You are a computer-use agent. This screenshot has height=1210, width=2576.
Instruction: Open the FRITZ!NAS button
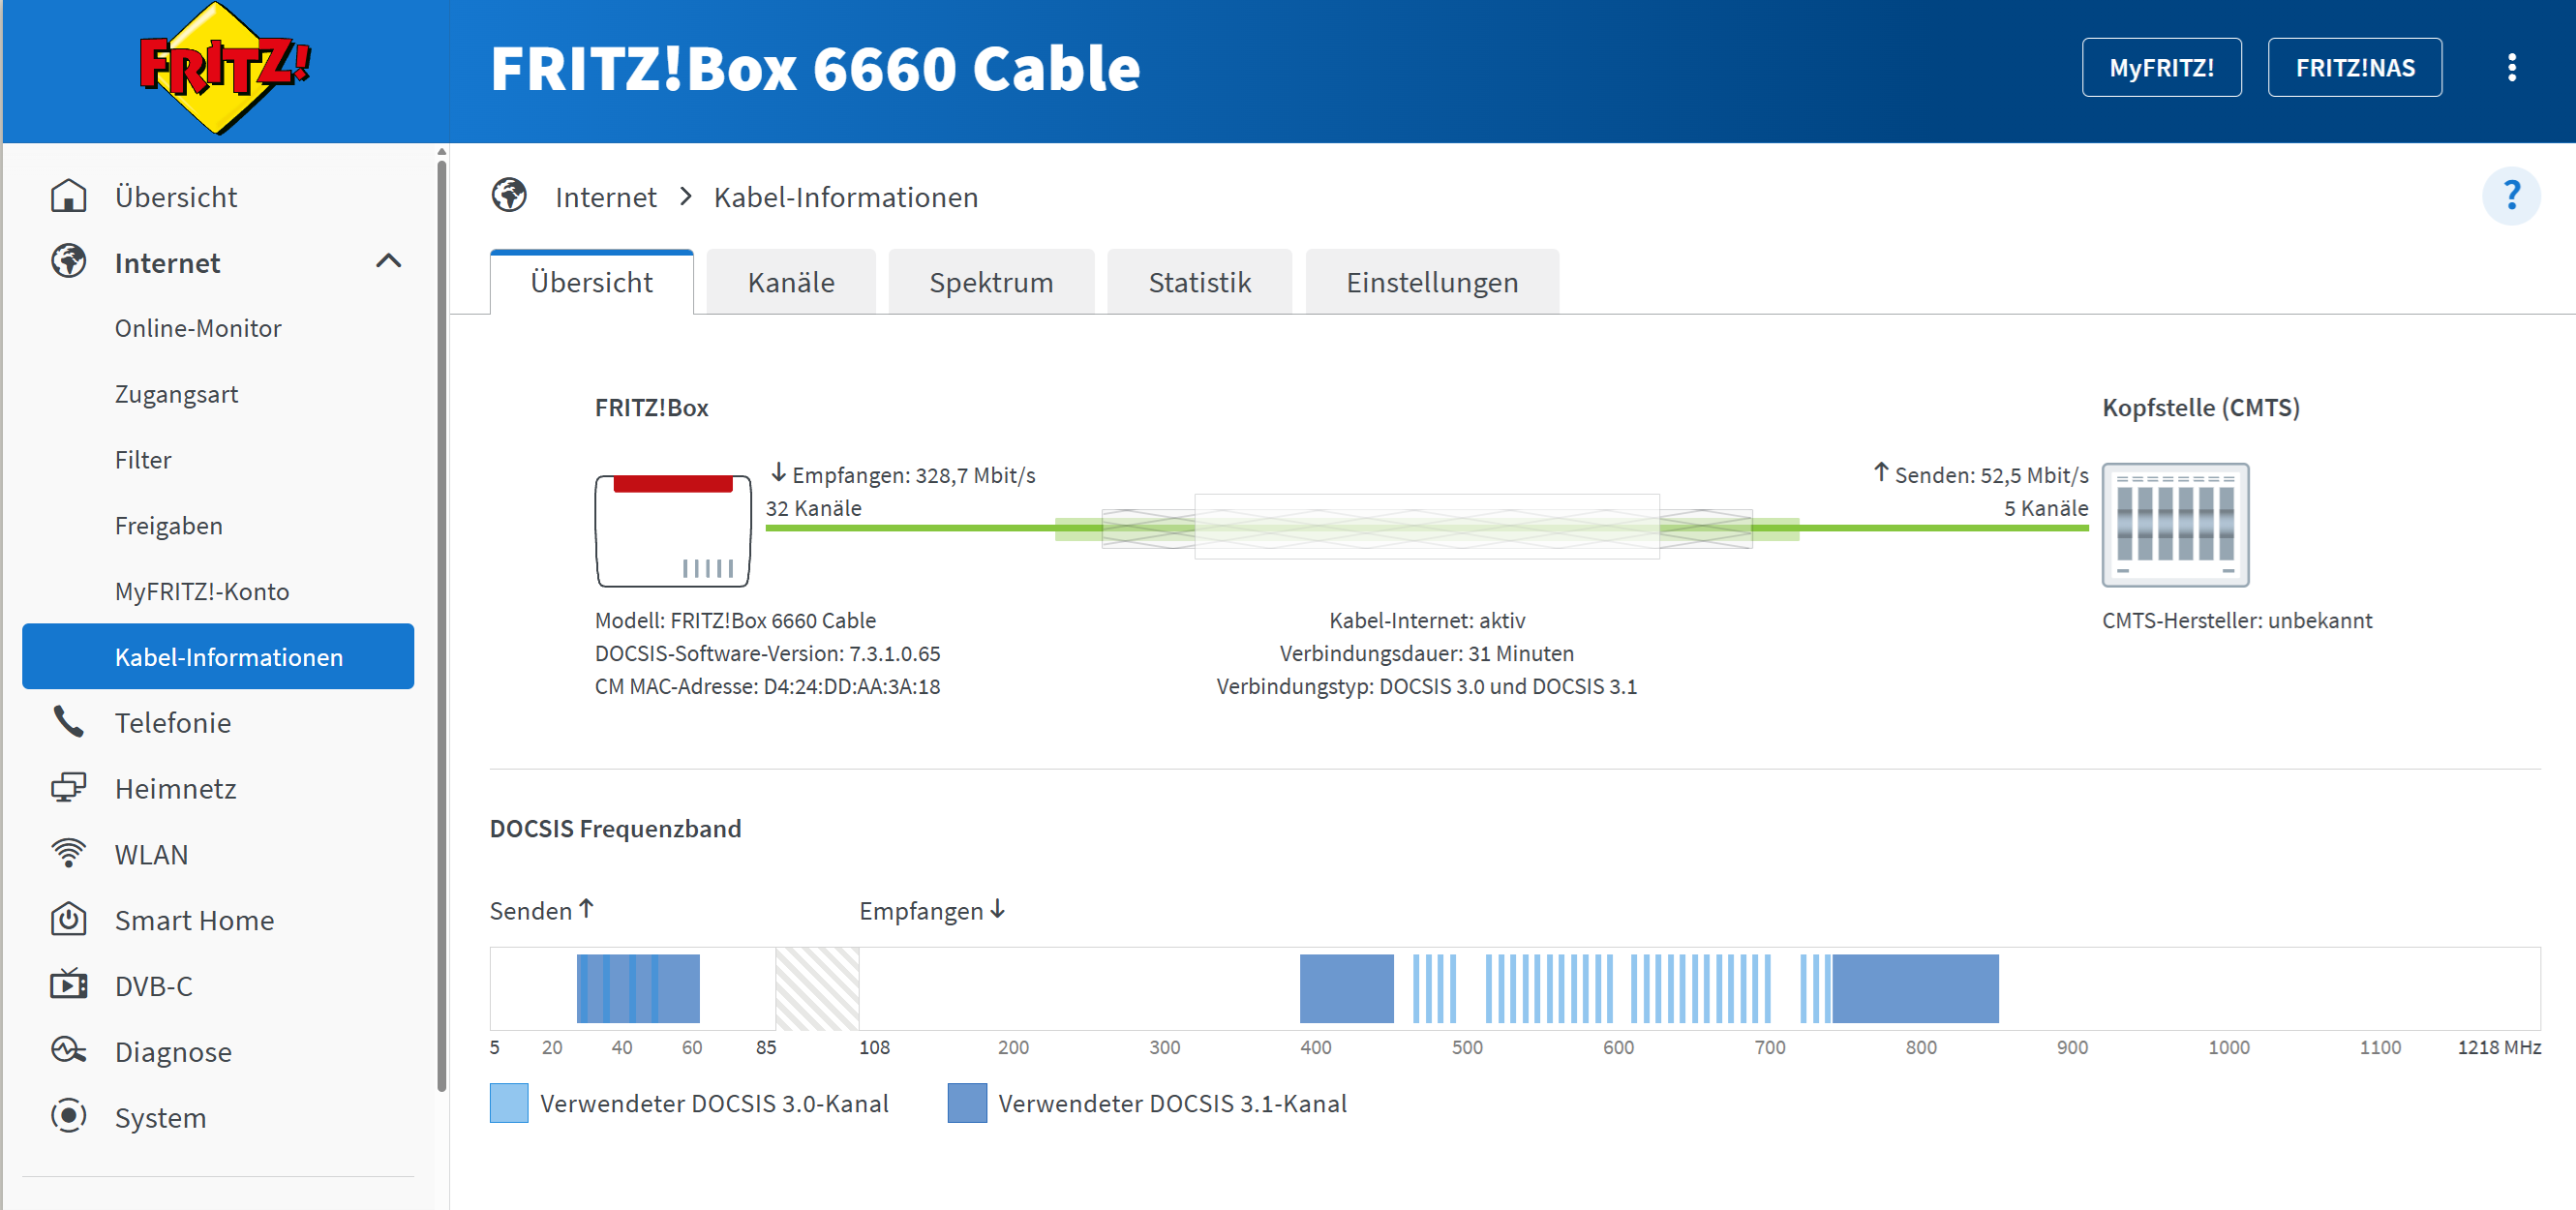pyautogui.click(x=2354, y=68)
